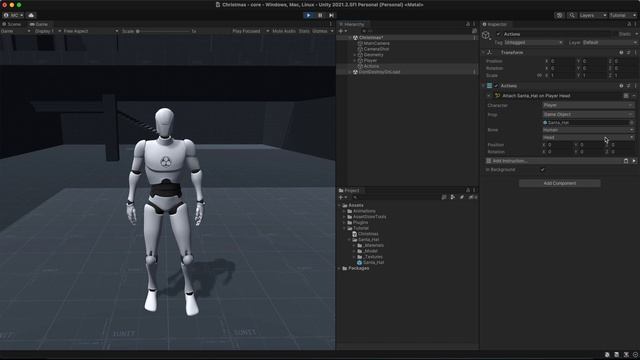Open the Tutorial layout dropdown
The height and width of the screenshot is (360, 640).
622,15
